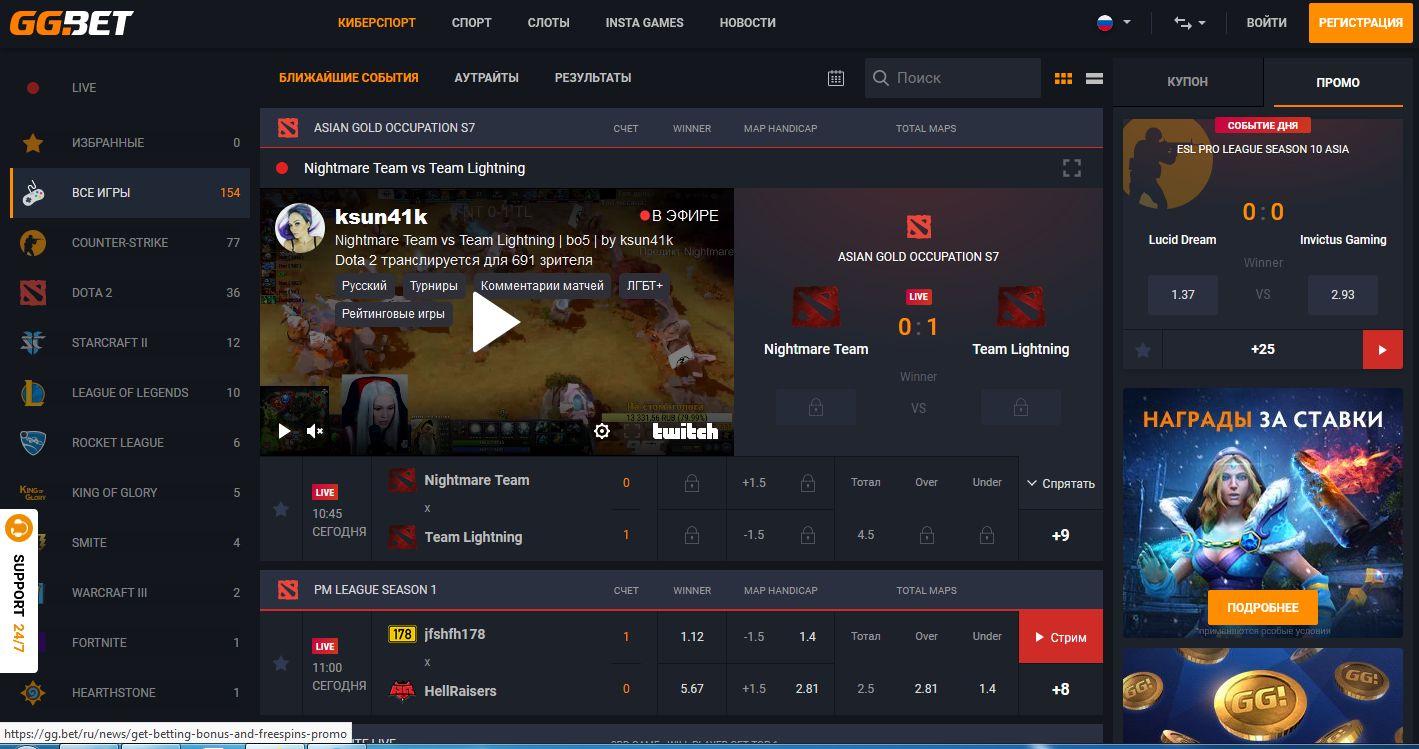Expand stream to fullscreen icon
This screenshot has width=1419, height=749.
coord(1071,168)
